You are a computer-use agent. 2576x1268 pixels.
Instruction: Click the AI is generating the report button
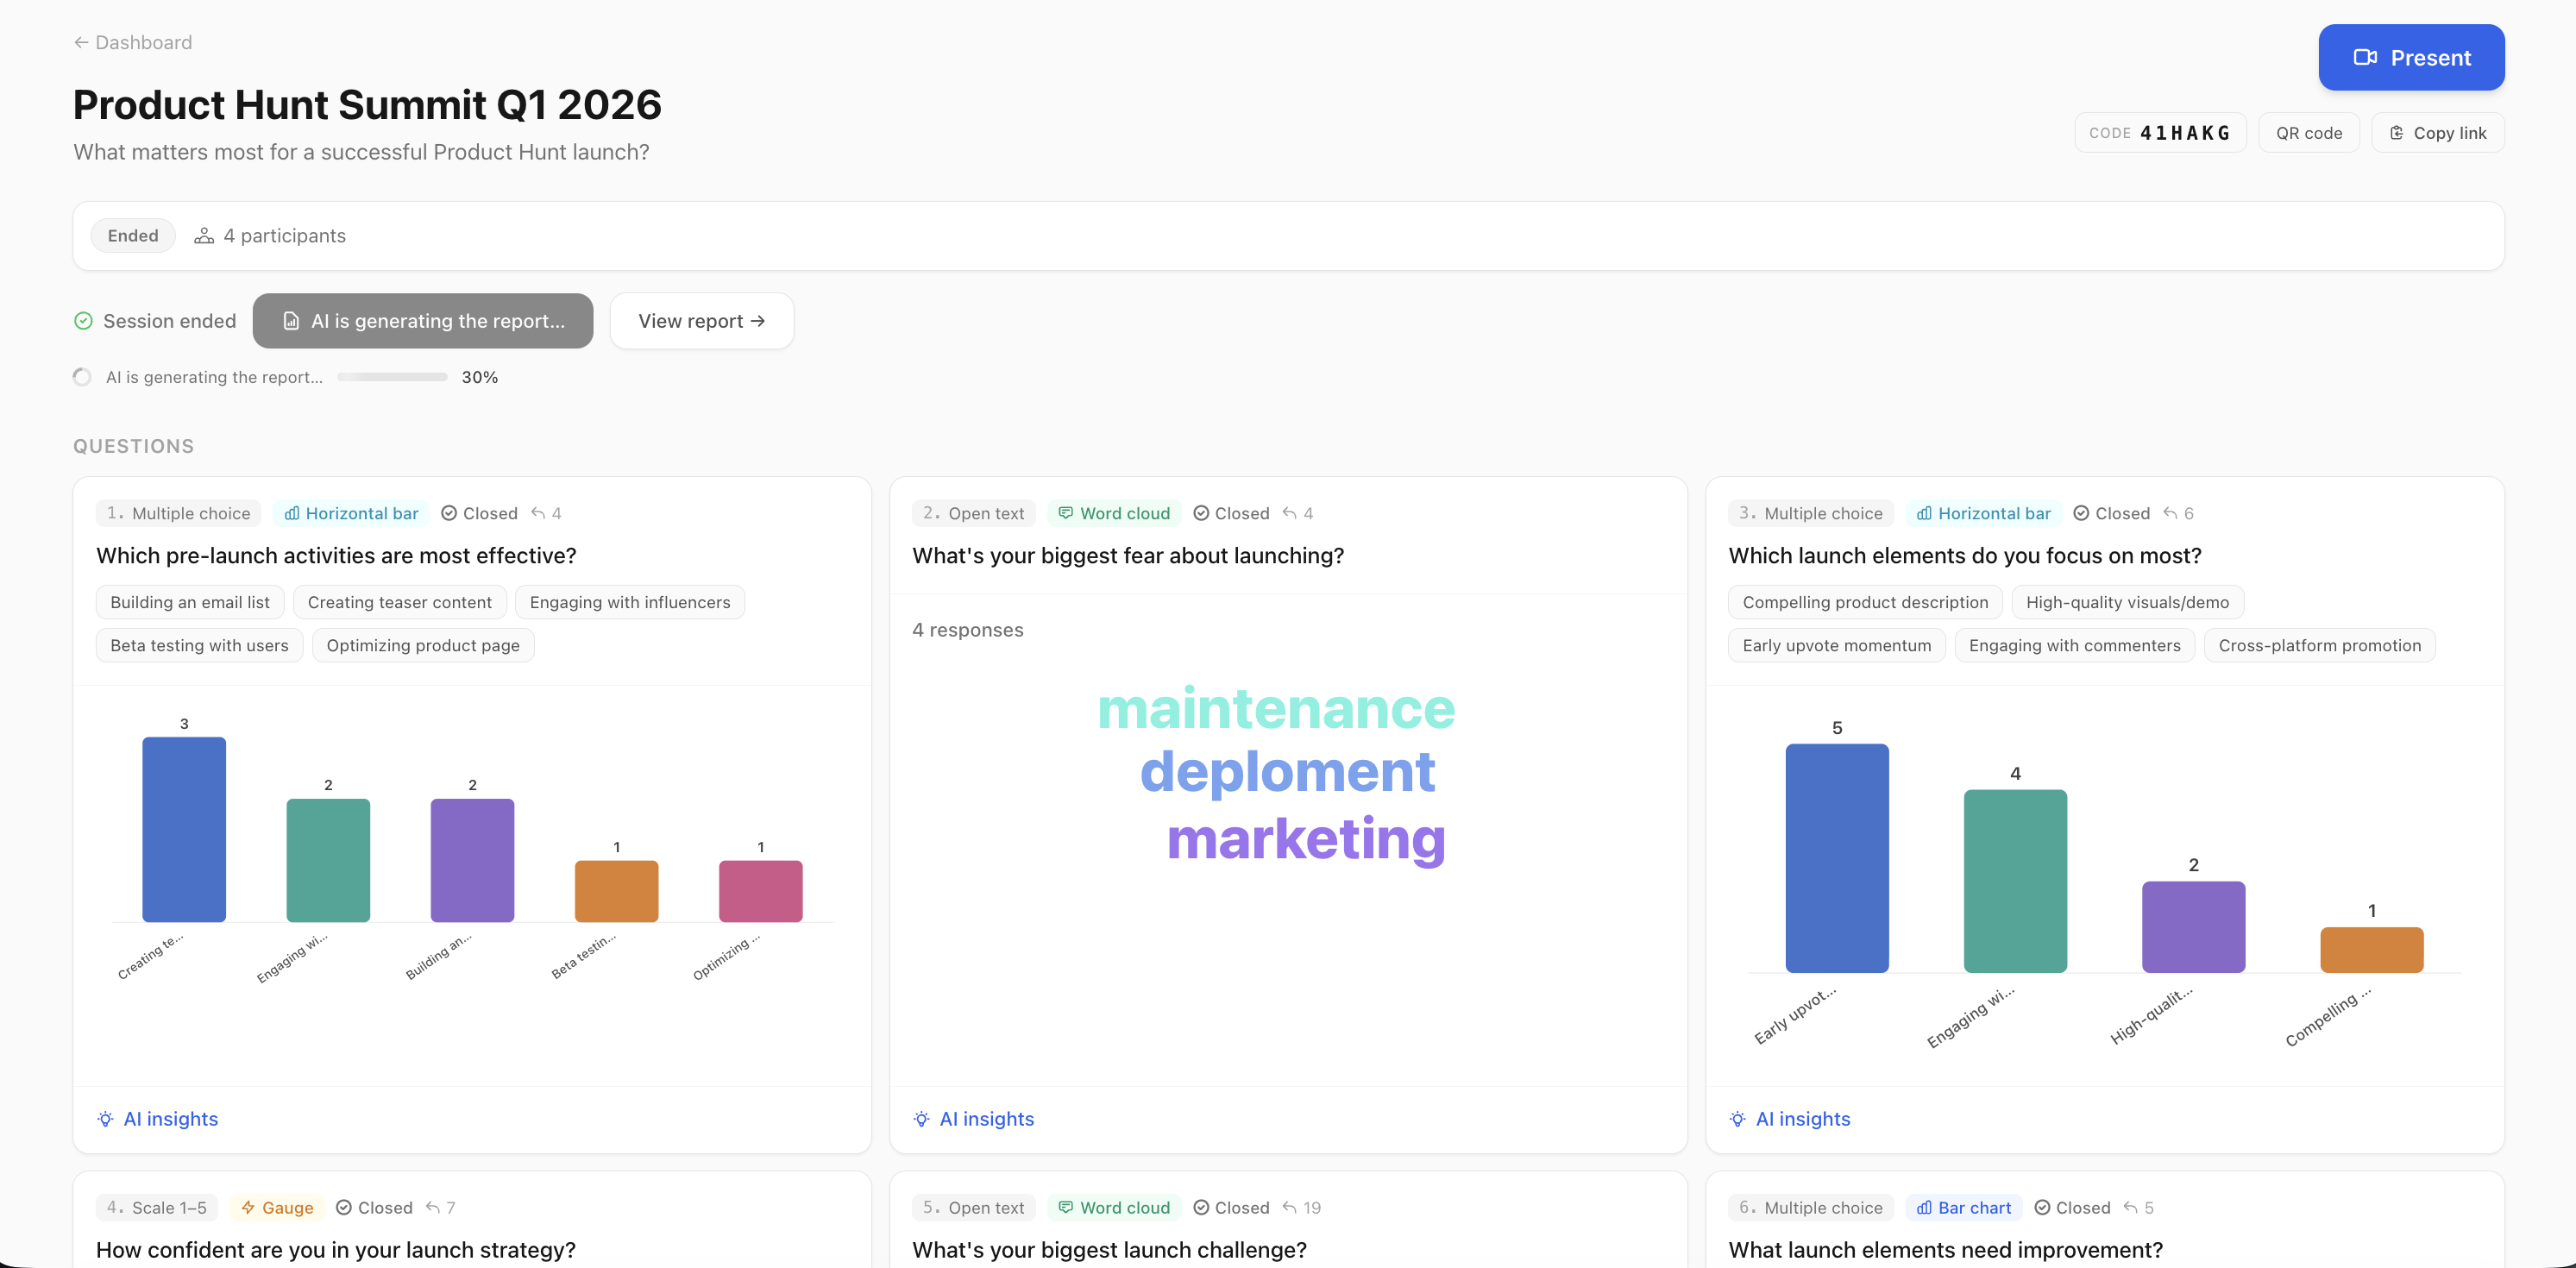pos(422,321)
